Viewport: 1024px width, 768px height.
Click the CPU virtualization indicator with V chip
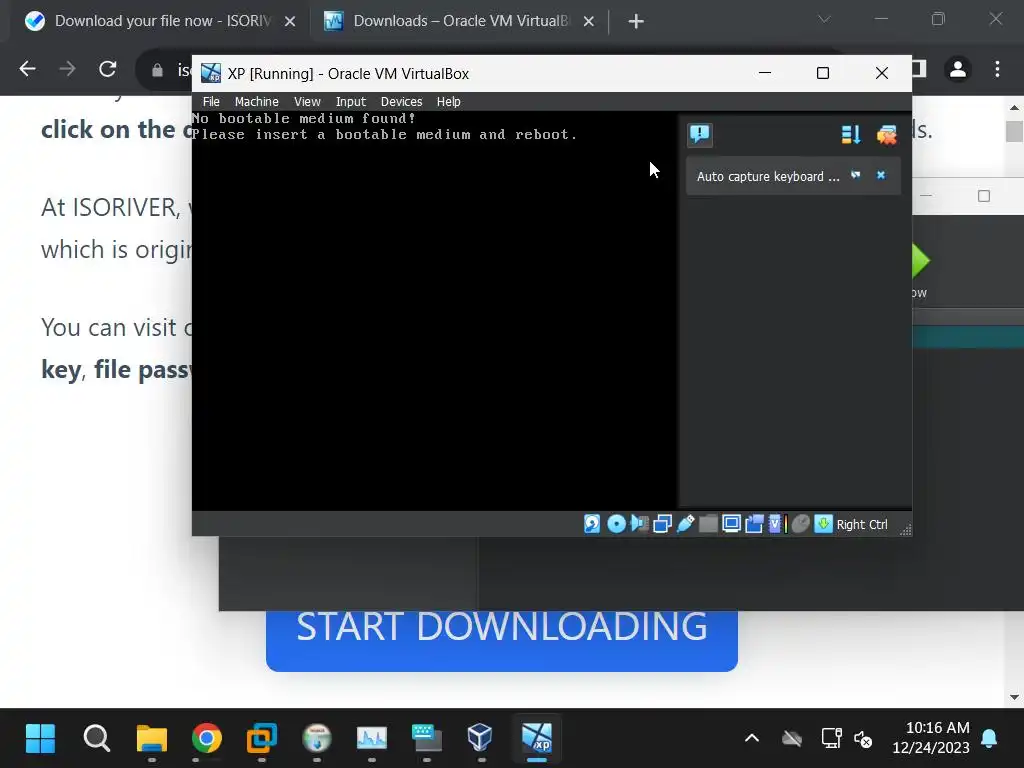(776, 524)
